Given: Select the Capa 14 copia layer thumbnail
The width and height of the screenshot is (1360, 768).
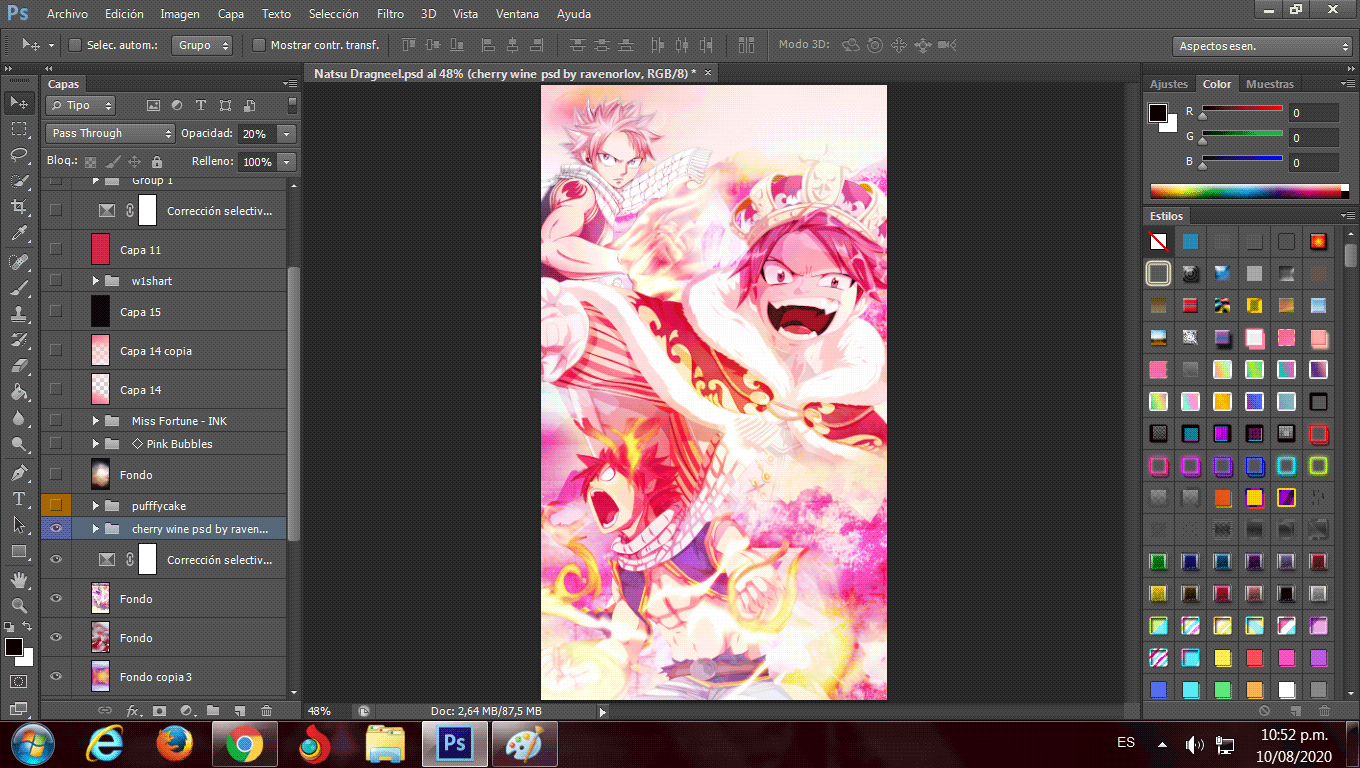Looking at the screenshot, I should point(100,350).
